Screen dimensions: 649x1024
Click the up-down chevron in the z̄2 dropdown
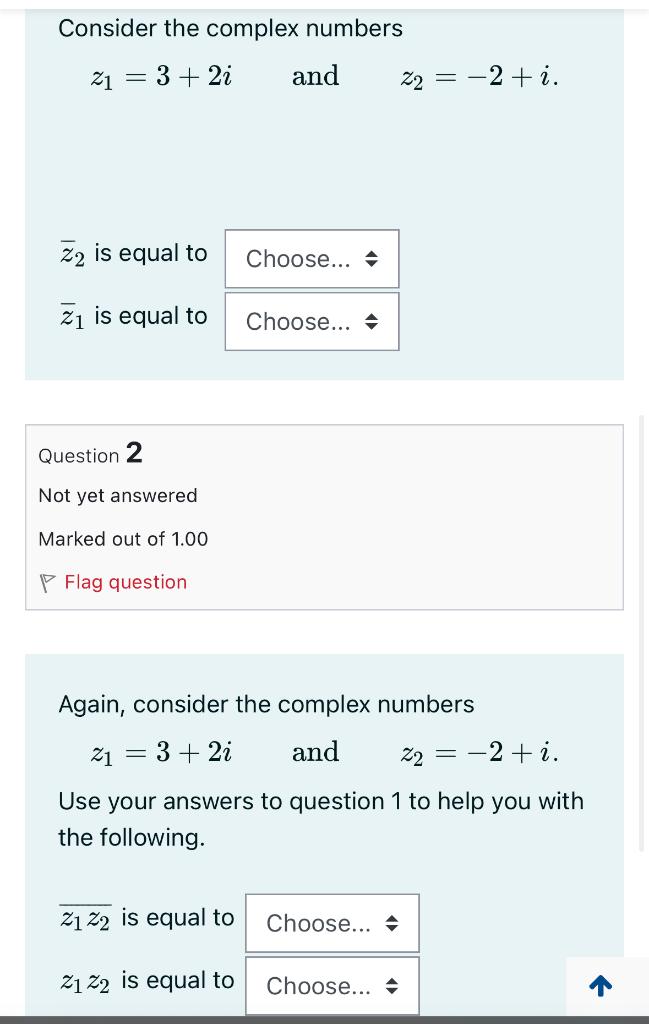pyautogui.click(x=373, y=258)
